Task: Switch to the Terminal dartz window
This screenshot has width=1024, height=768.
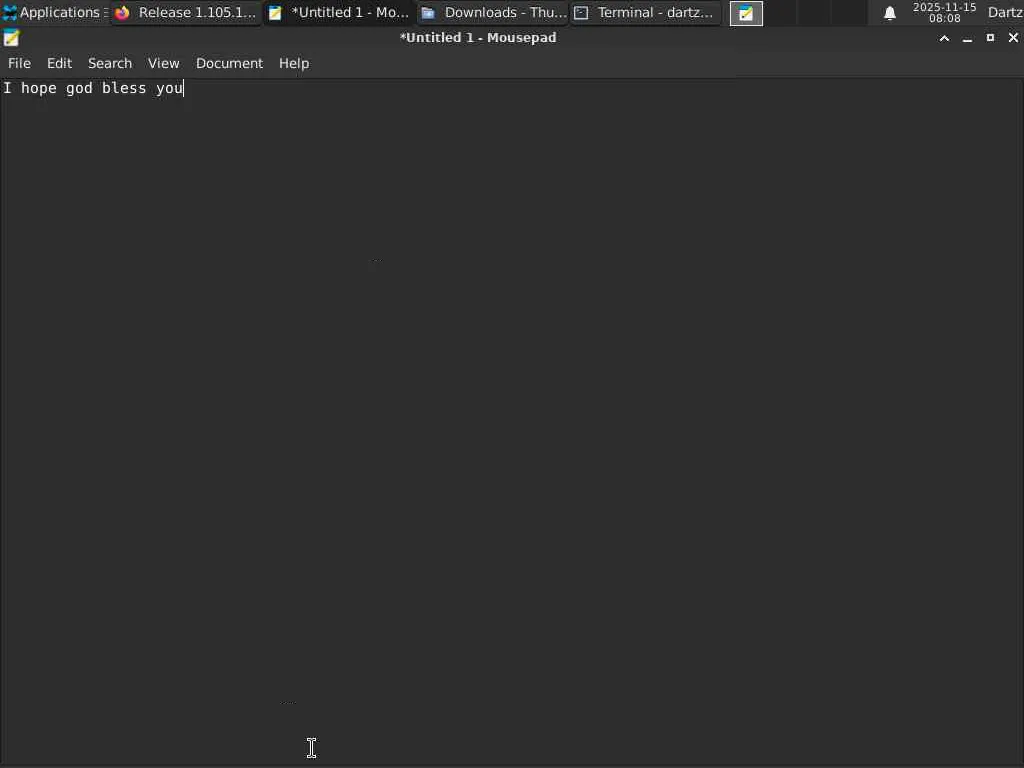Action: coord(647,12)
